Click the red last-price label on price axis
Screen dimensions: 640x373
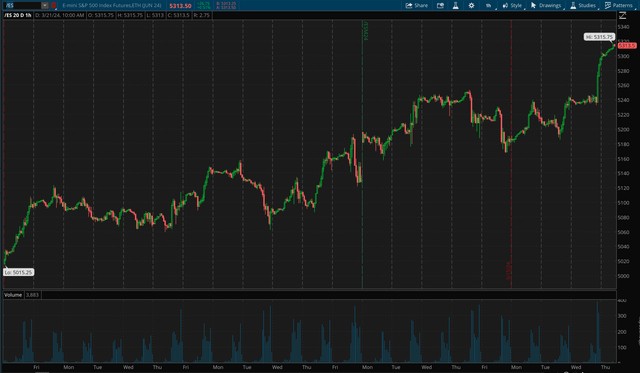(x=627, y=45)
